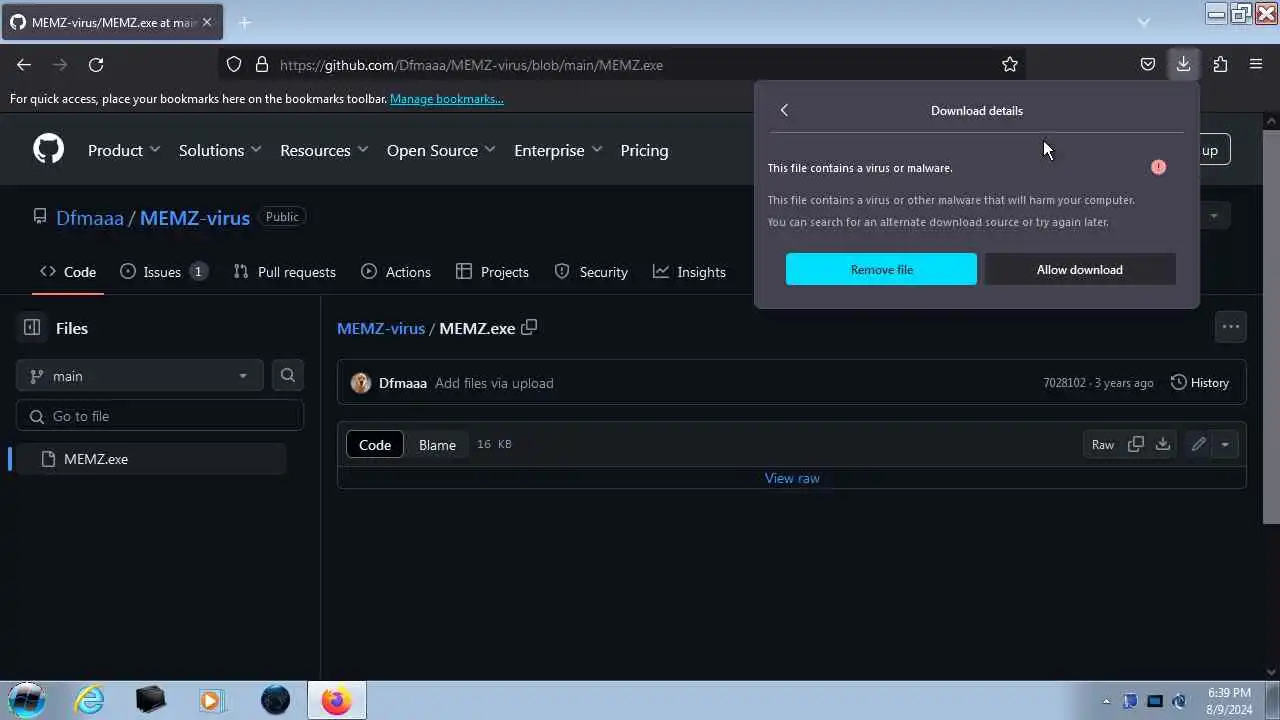Click commit message Add files via upload
Image resolution: width=1280 pixels, height=720 pixels.
point(494,383)
